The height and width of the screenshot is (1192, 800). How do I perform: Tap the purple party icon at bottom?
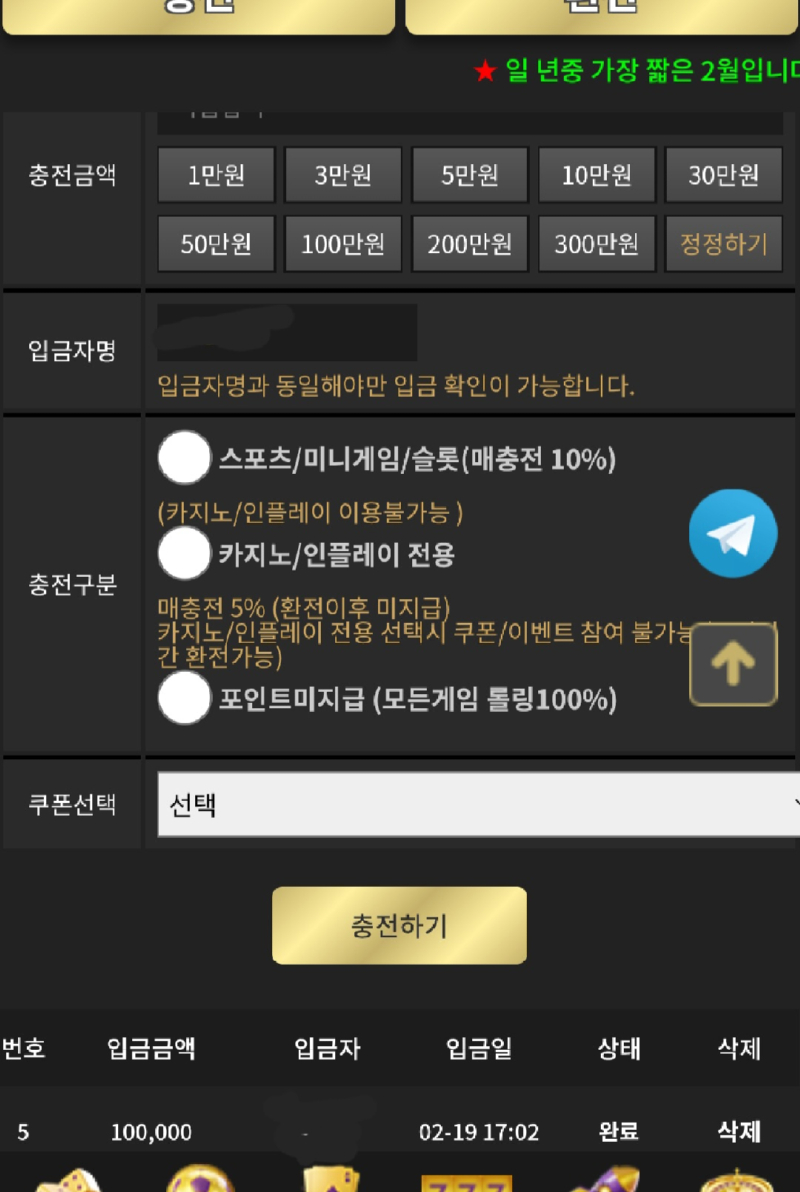pos(605,1179)
